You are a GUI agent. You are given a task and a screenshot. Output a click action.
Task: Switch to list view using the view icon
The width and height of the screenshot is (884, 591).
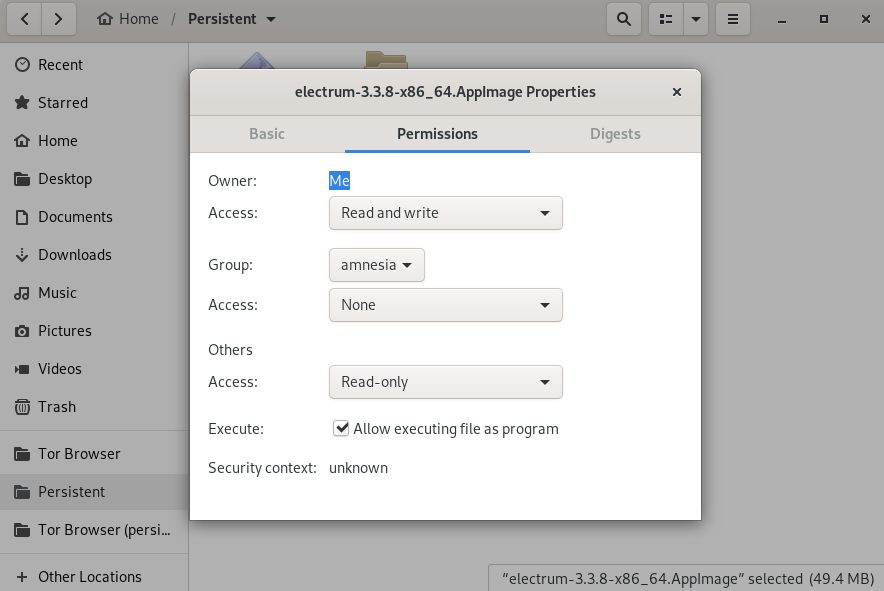[x=666, y=19]
